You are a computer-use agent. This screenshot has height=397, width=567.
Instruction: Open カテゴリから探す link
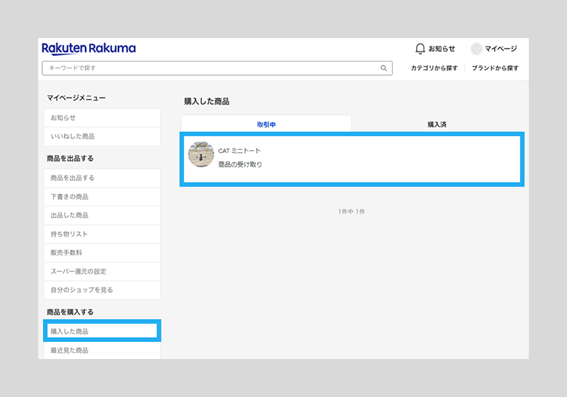pos(434,68)
